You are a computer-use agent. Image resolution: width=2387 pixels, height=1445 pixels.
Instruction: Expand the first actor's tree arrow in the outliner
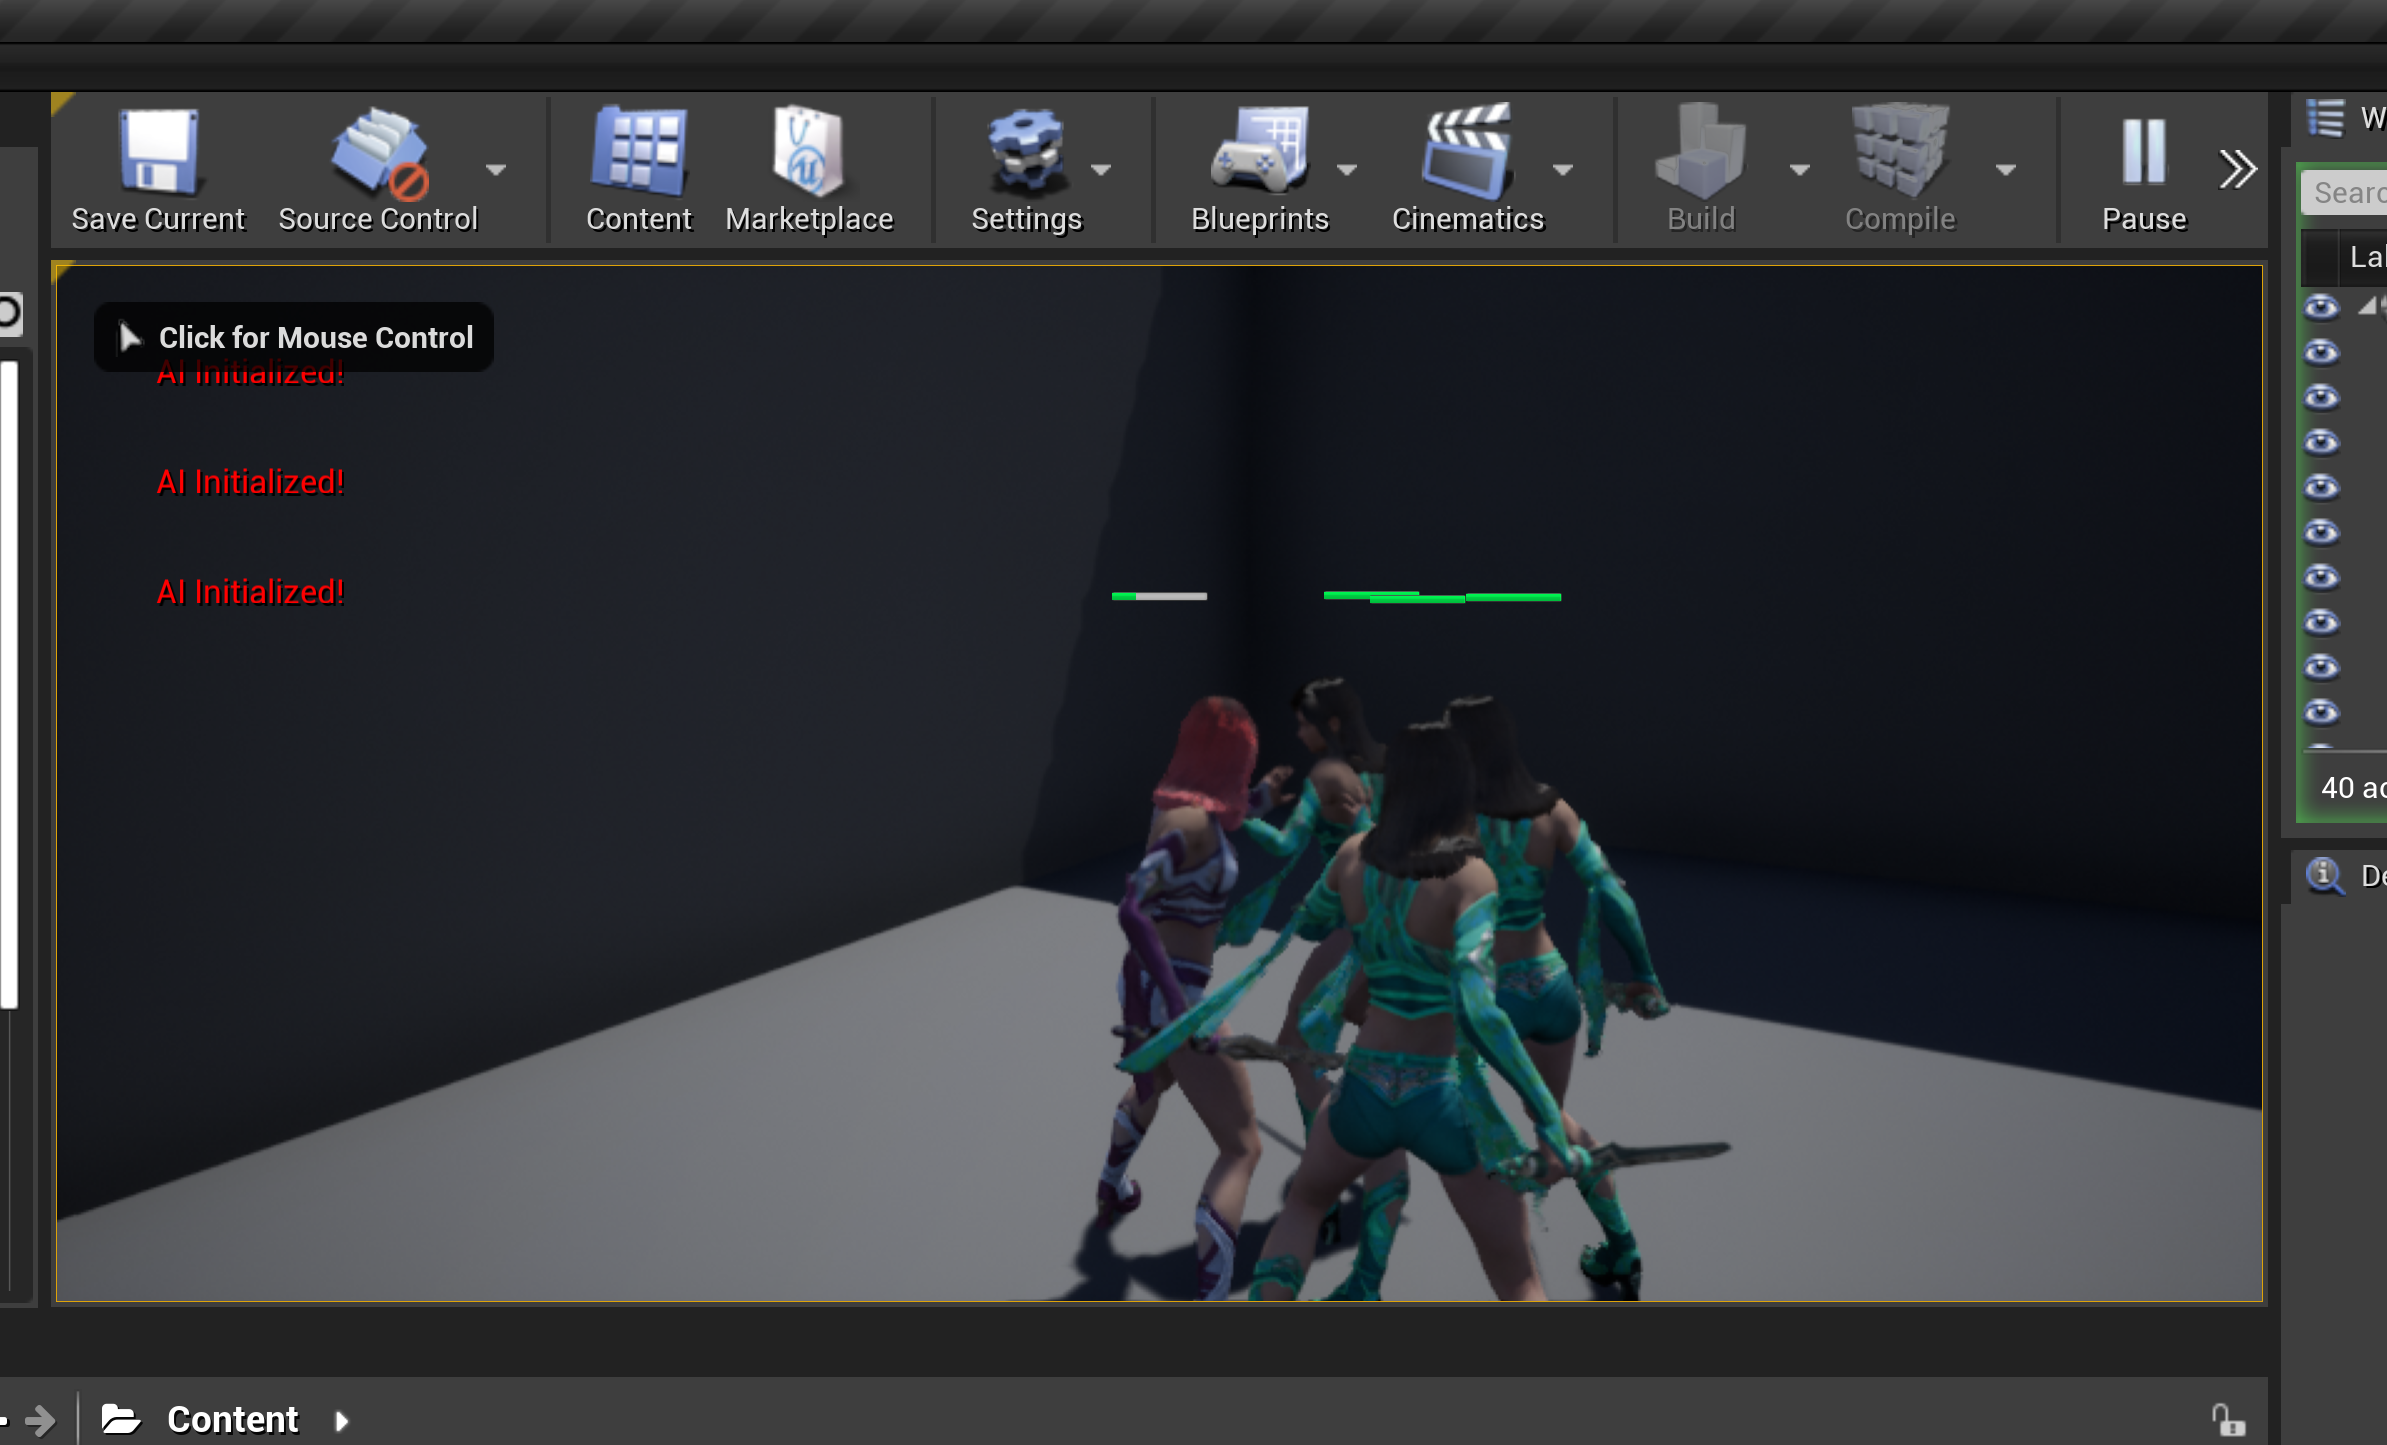click(x=2368, y=307)
